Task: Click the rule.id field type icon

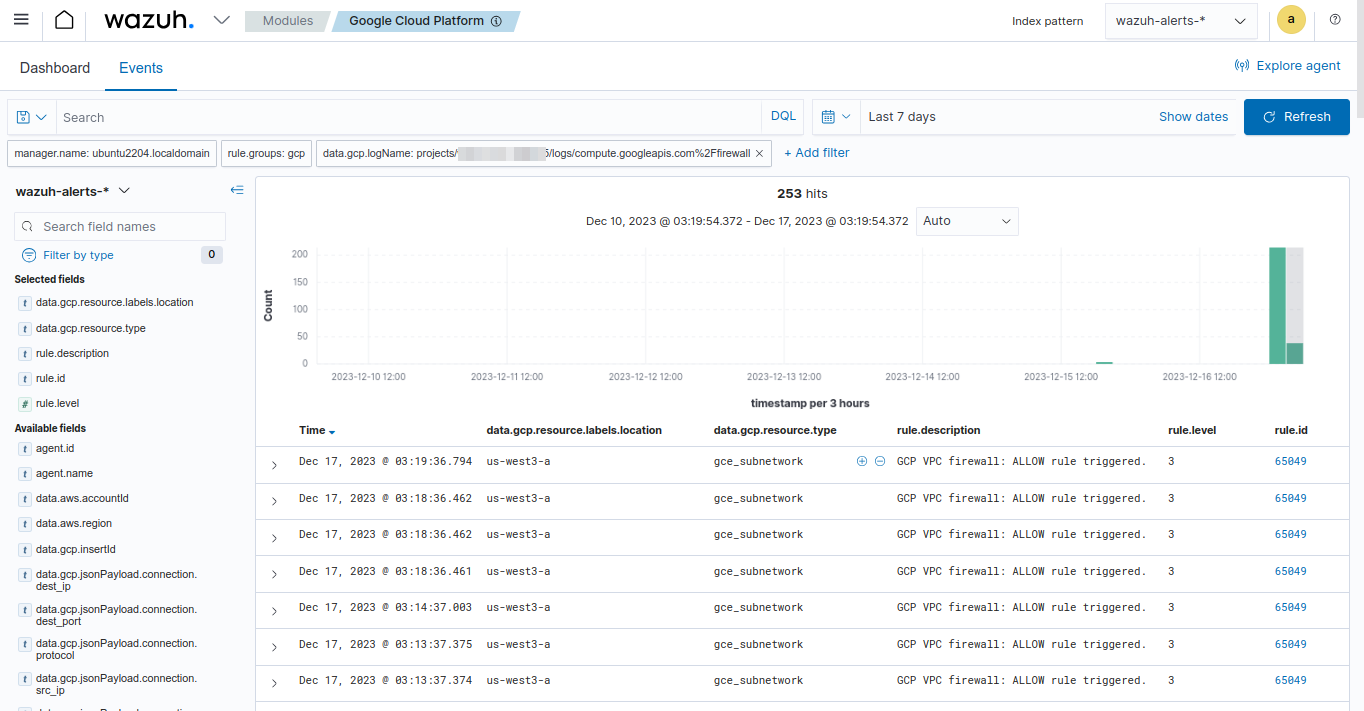Action: click(25, 379)
